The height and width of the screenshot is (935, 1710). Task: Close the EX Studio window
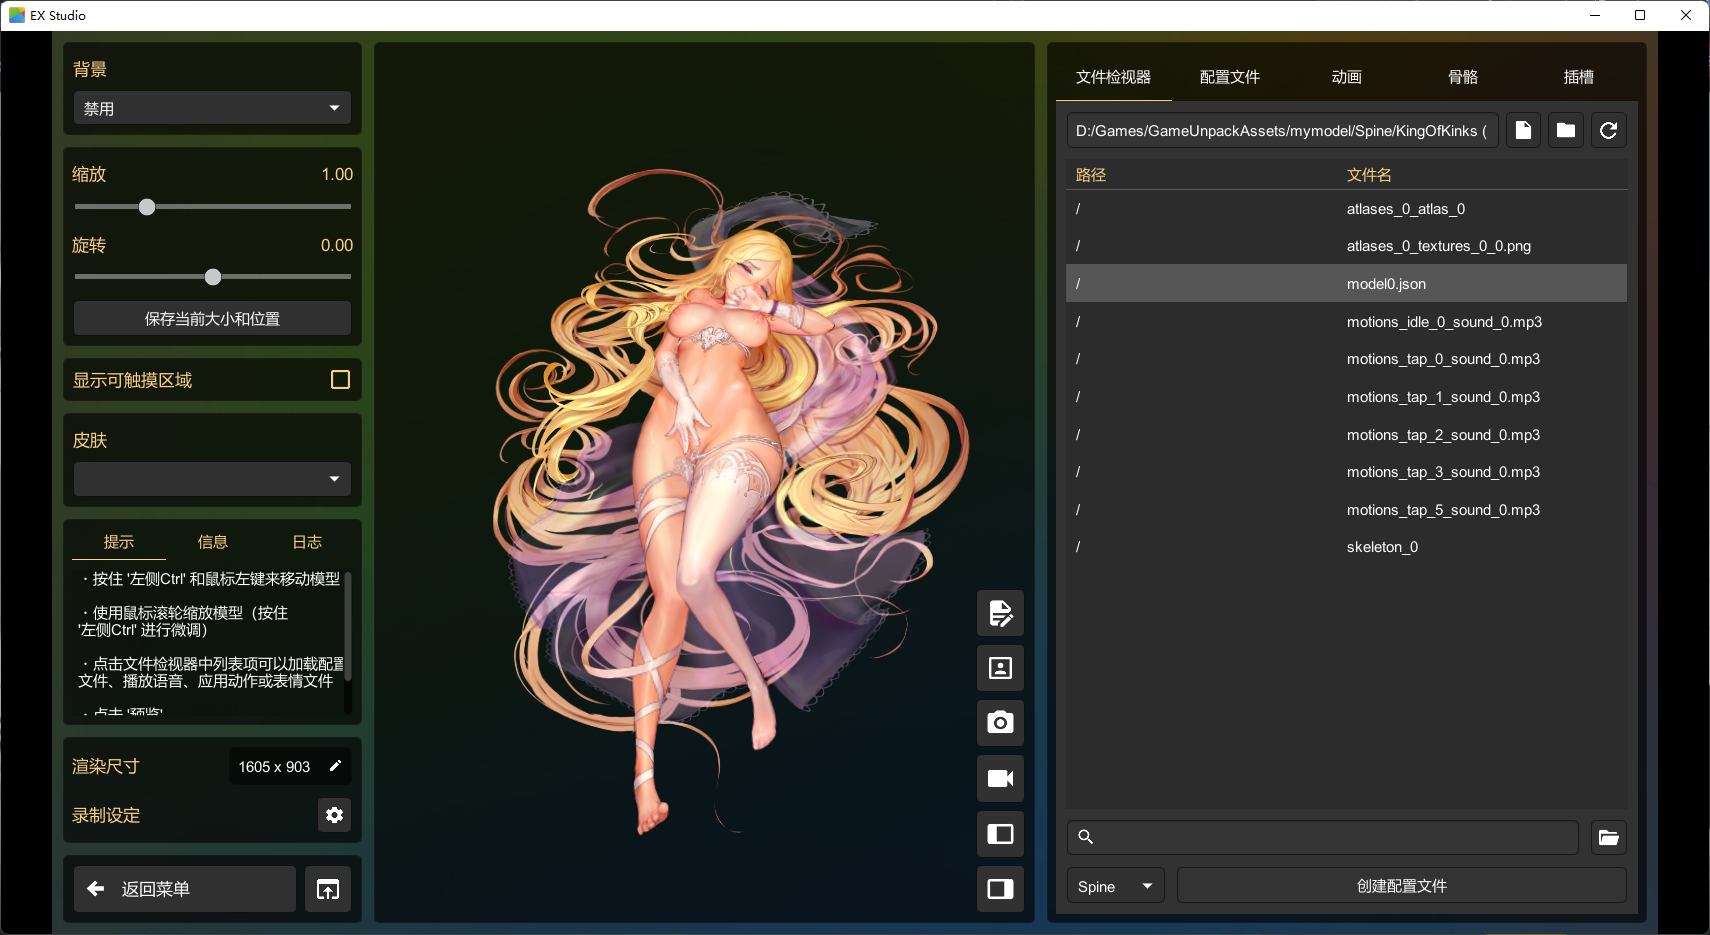[1686, 15]
